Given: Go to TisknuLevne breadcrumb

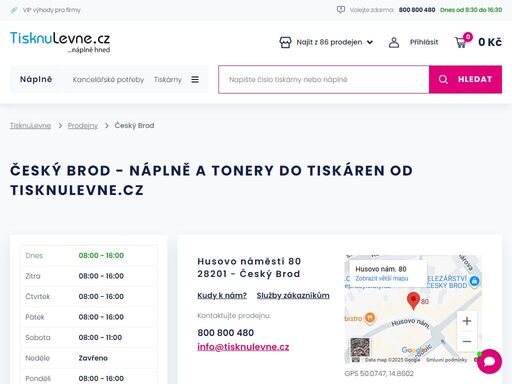Looking at the screenshot, I should (30, 126).
